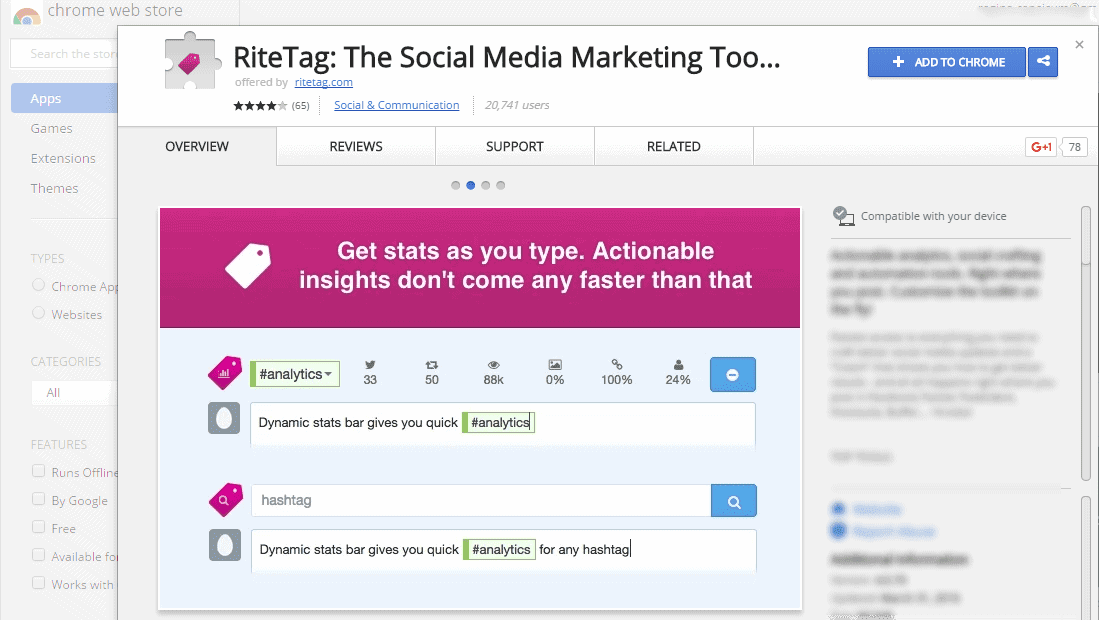1099x620 pixels.
Task: Open the #analytics hashtag dropdown
Action: (x=295, y=374)
